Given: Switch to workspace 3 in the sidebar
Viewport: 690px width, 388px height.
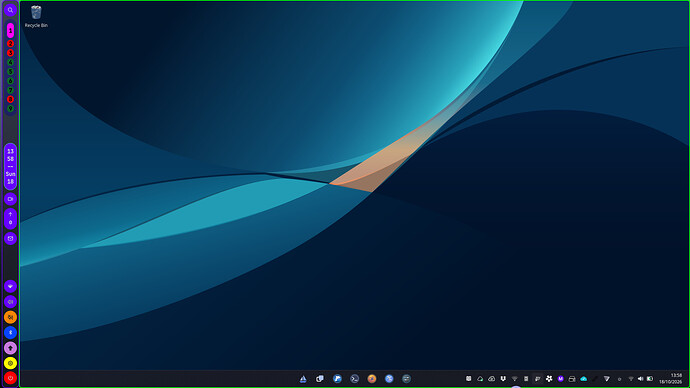Looking at the screenshot, I should [x=10, y=53].
